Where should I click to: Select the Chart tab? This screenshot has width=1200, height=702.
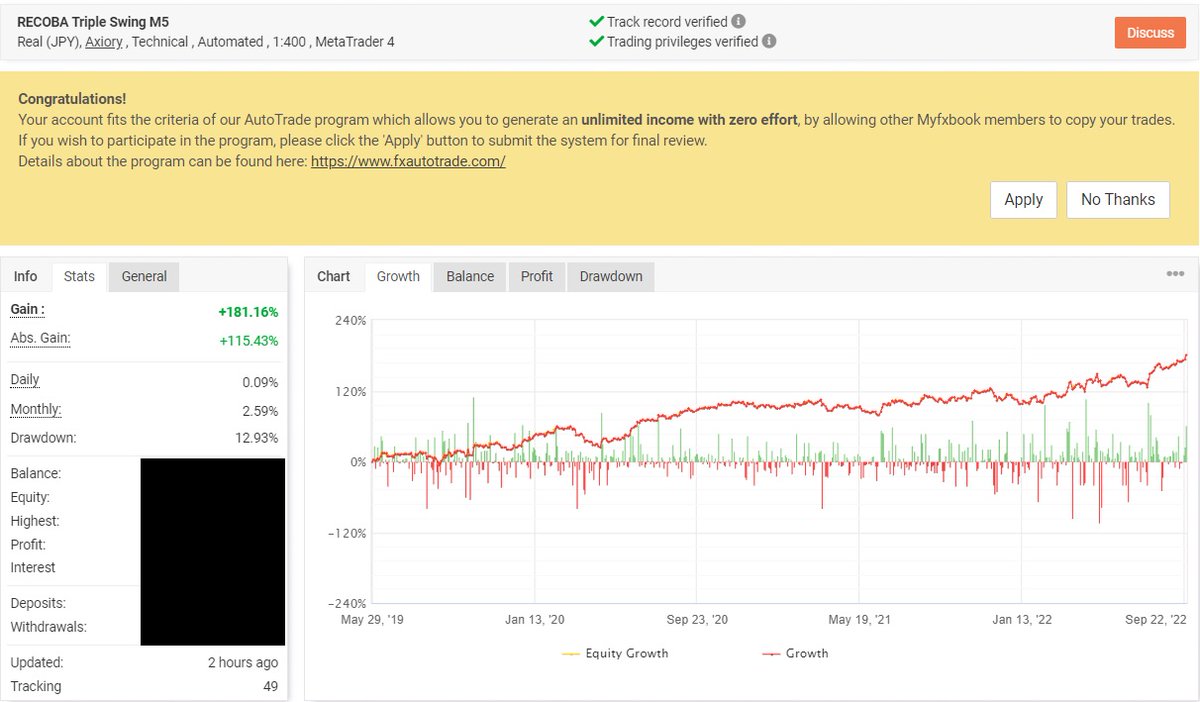pos(334,276)
